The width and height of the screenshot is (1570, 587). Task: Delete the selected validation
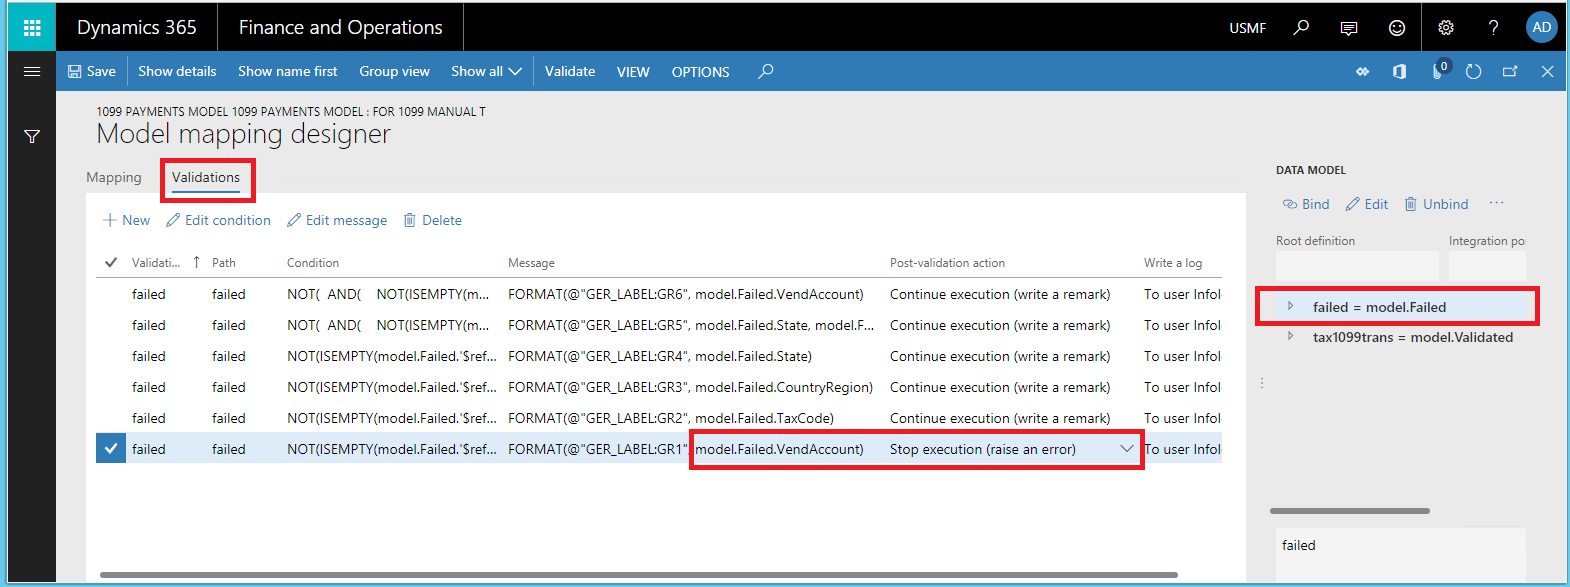[432, 220]
